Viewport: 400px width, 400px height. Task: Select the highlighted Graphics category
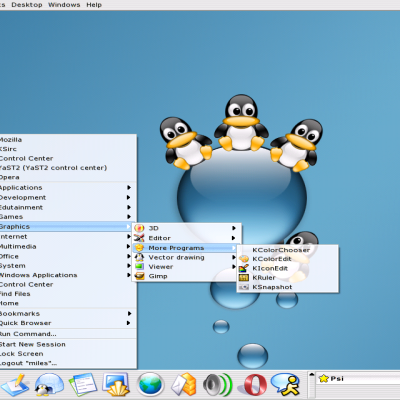[66, 227]
